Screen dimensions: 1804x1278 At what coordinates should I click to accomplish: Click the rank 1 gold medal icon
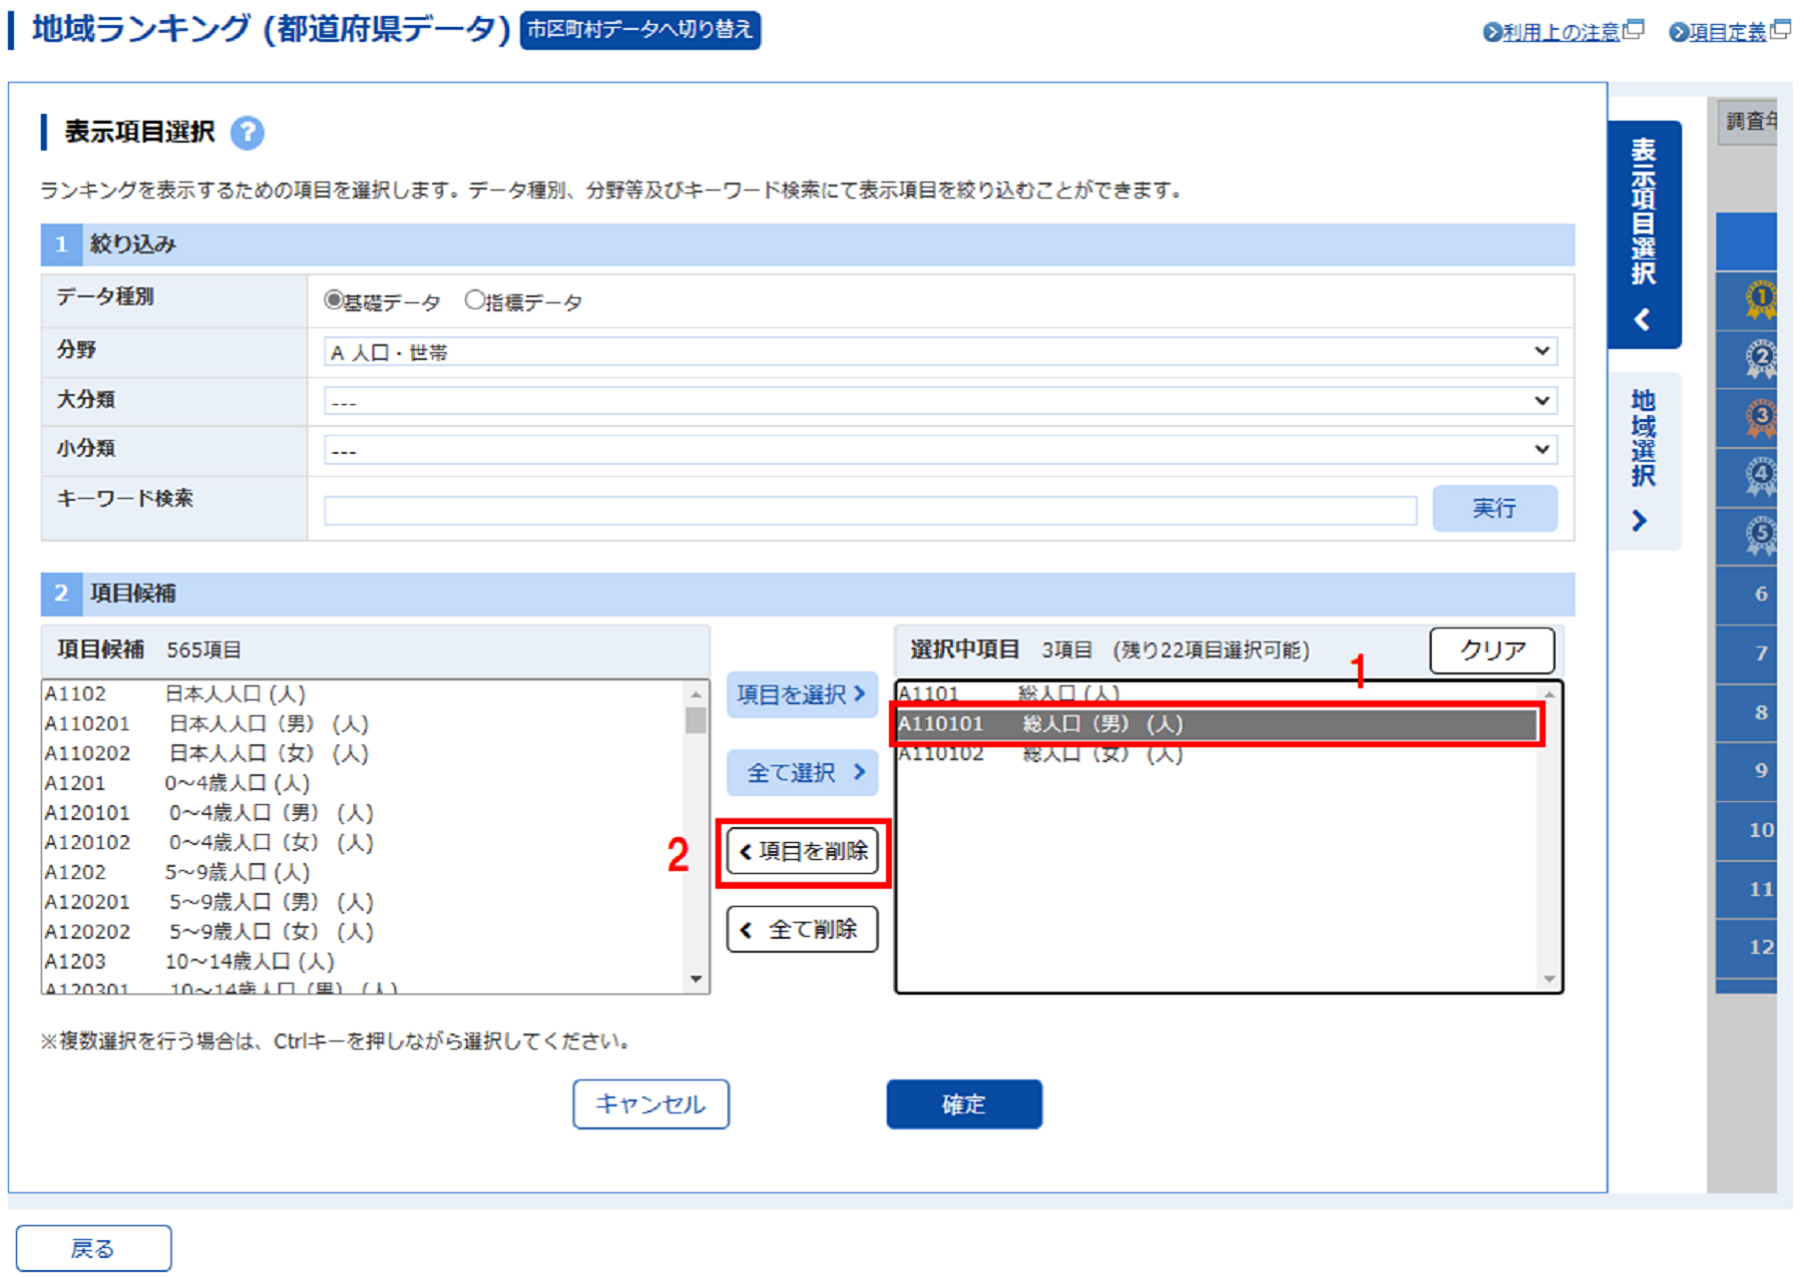1761,300
